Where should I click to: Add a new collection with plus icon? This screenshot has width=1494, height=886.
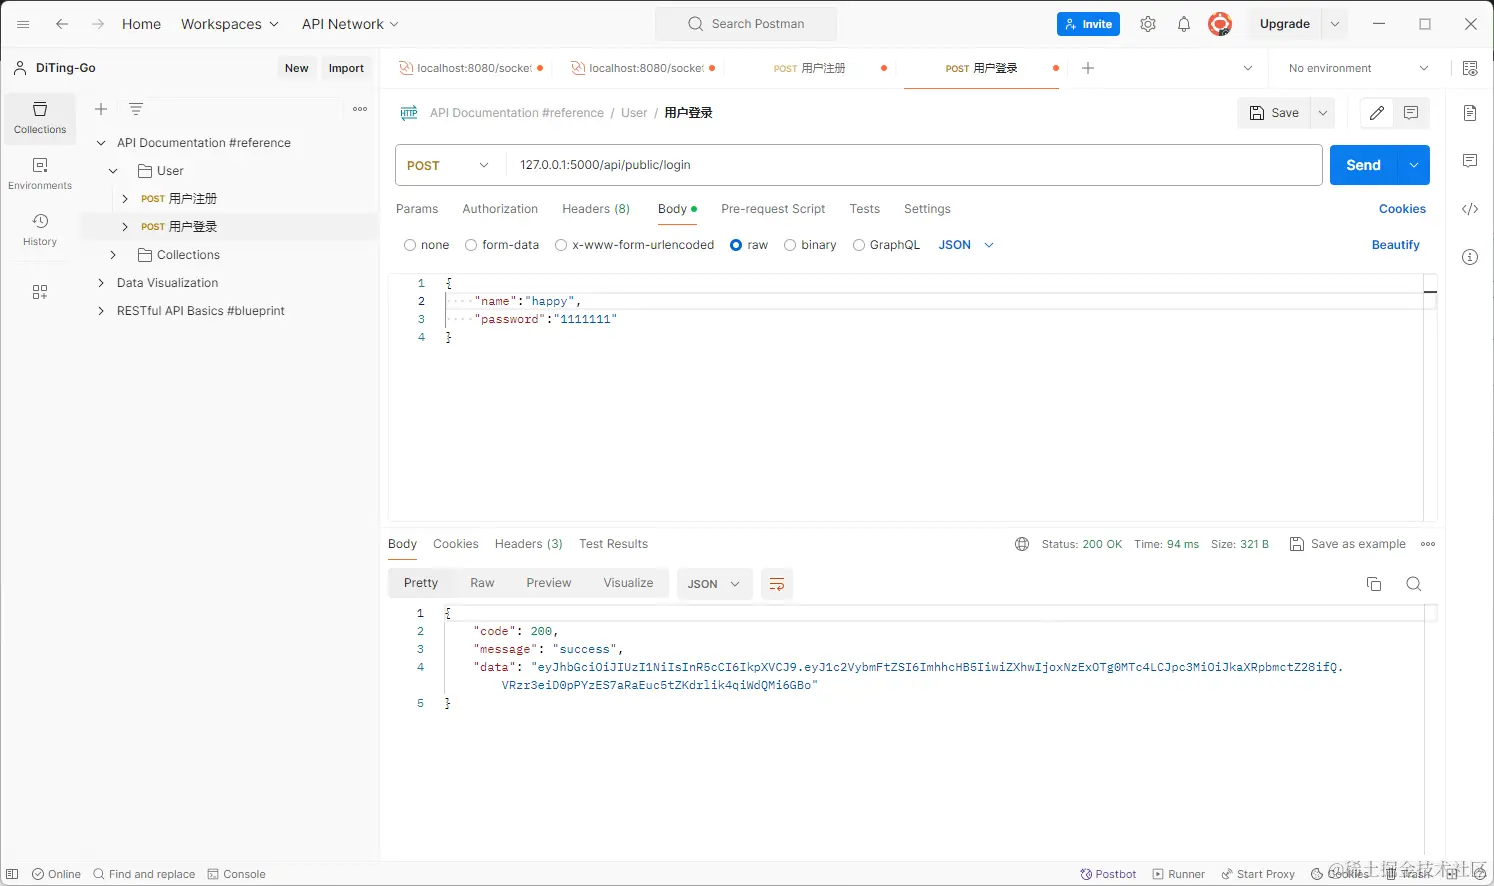[x=101, y=109]
